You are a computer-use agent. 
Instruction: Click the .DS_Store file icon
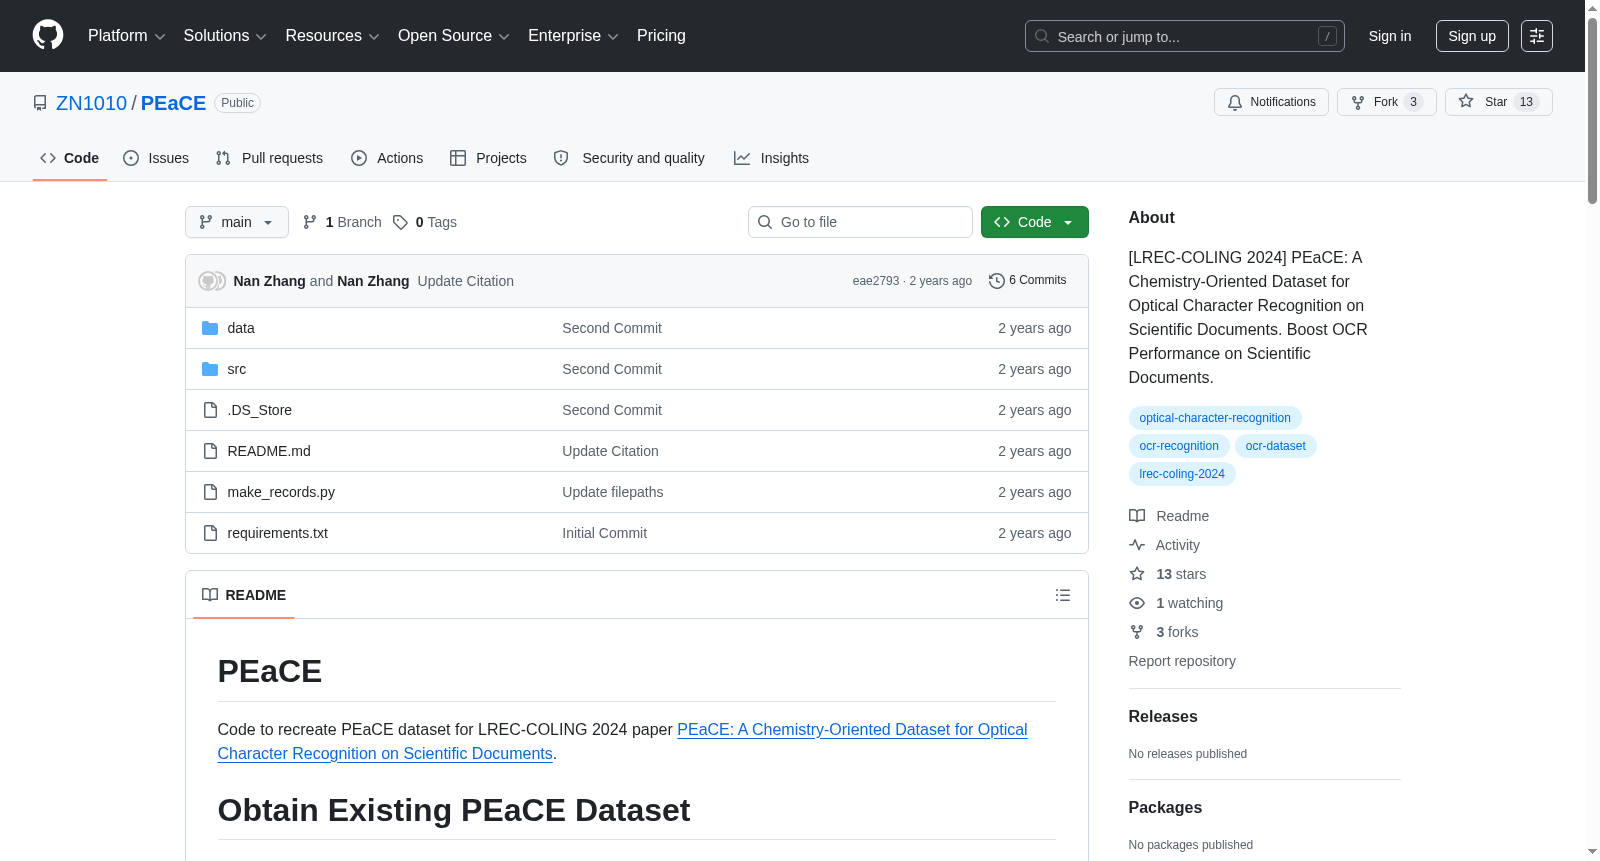pos(210,410)
